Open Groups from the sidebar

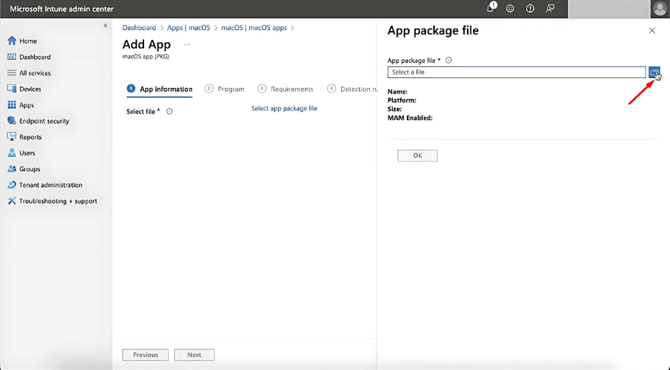point(29,169)
